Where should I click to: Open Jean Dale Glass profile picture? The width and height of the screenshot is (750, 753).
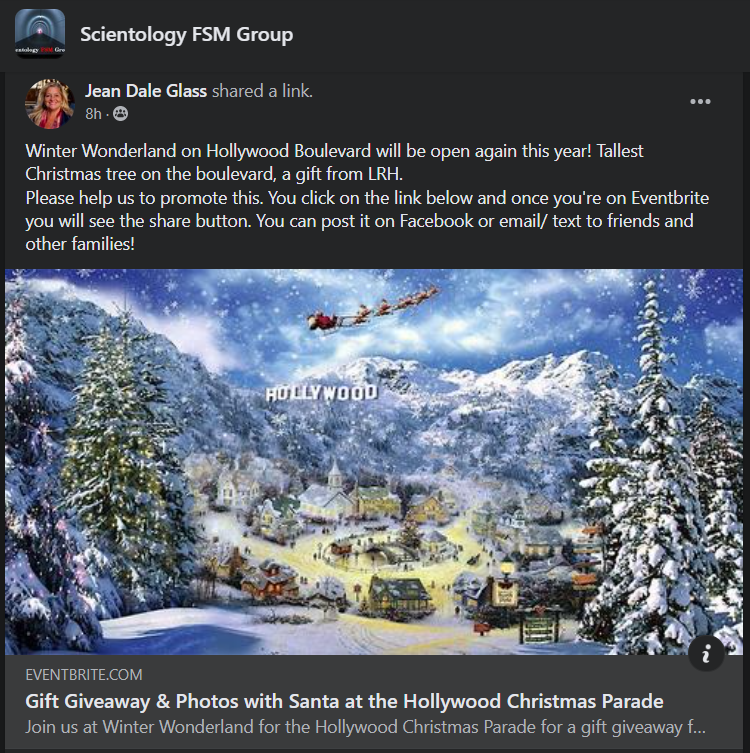(50, 104)
